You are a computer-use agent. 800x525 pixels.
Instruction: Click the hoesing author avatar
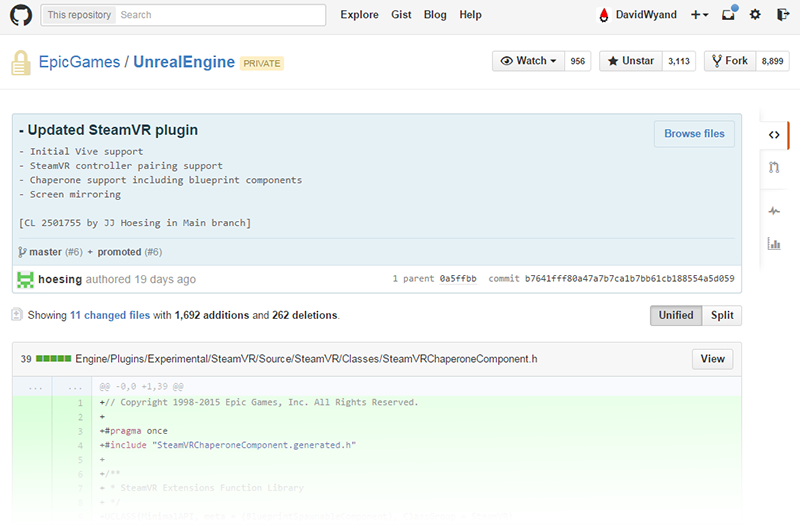(x=26, y=280)
